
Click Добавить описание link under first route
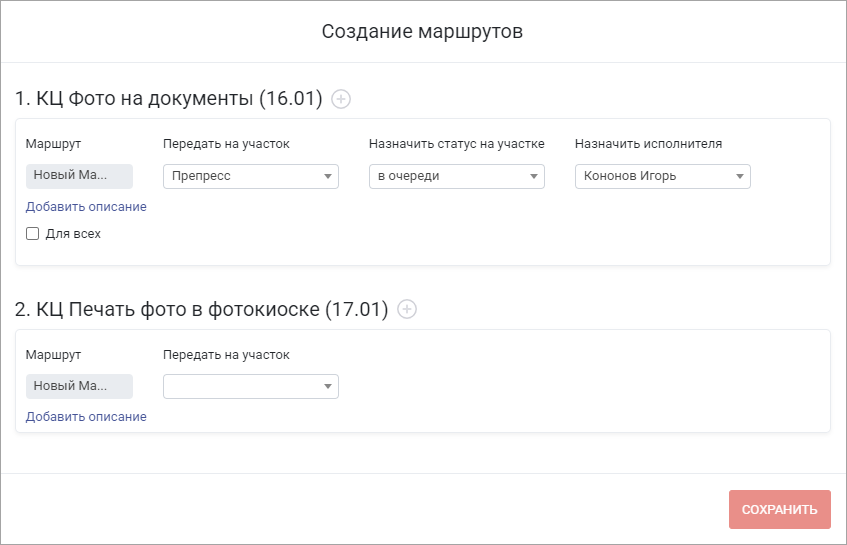pos(86,207)
